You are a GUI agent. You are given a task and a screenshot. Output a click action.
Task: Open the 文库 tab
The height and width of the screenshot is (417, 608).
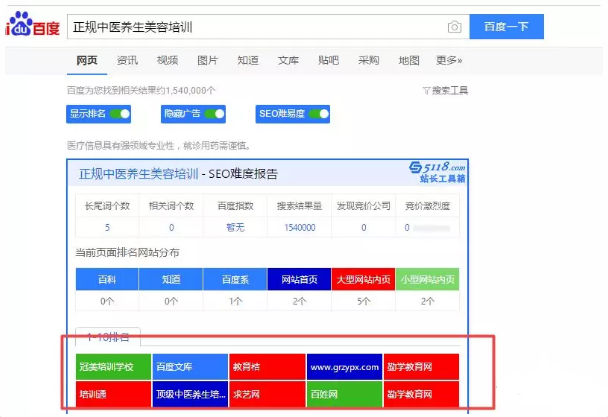[x=288, y=60]
